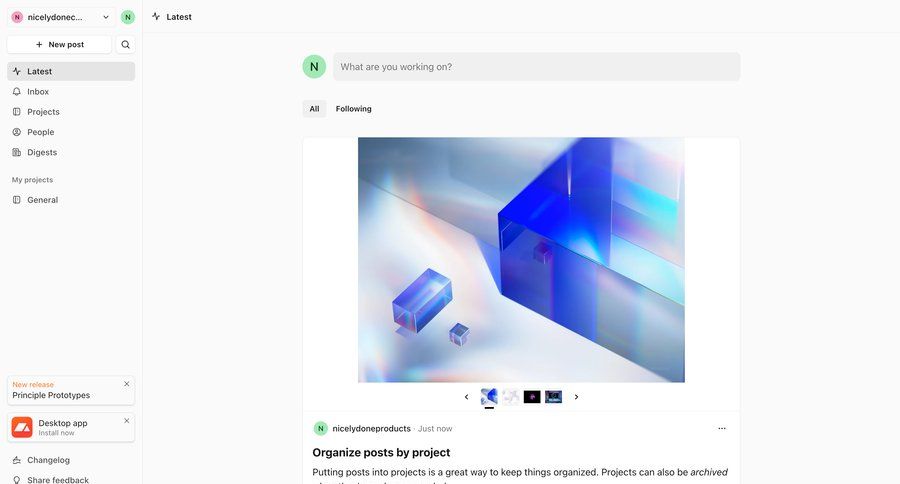Show next image with right chevron
The height and width of the screenshot is (484, 900).
[576, 397]
